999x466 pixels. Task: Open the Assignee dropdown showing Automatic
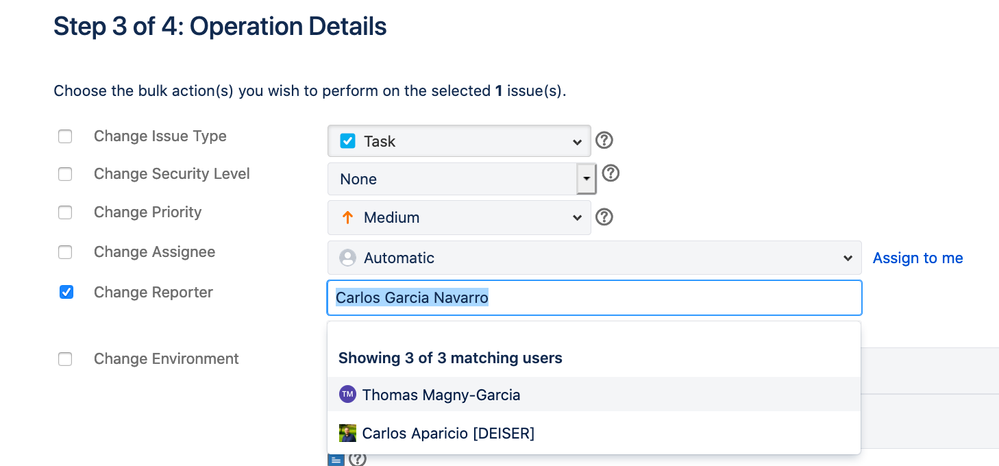(594, 258)
